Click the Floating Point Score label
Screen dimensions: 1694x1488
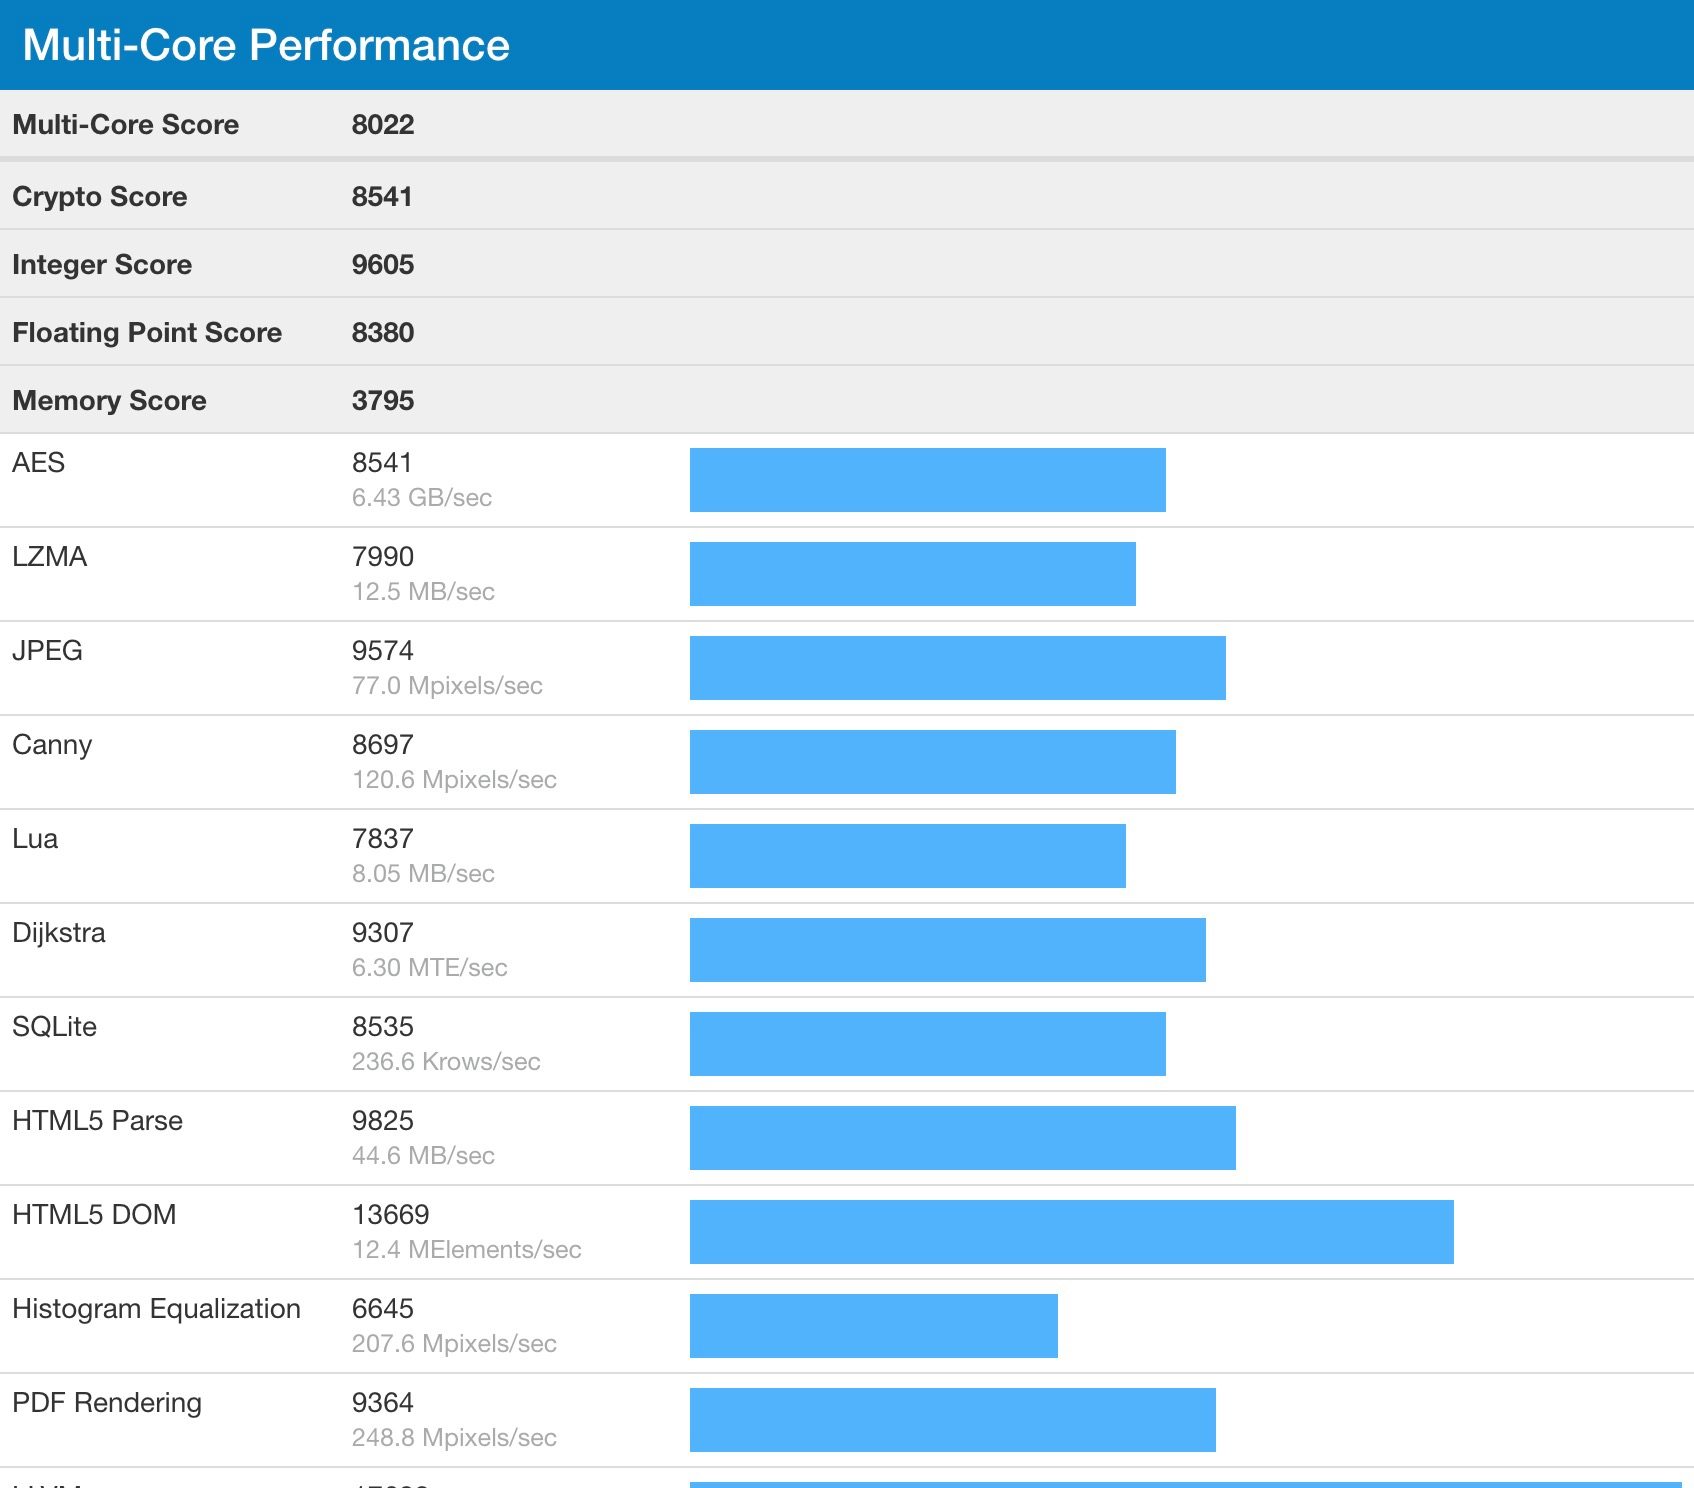pos(147,333)
